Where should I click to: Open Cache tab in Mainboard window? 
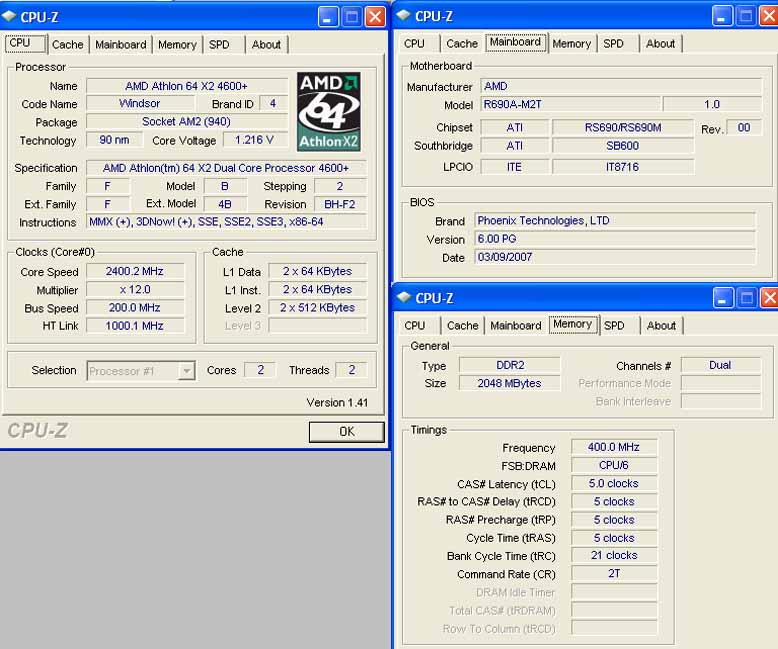pyautogui.click(x=462, y=44)
